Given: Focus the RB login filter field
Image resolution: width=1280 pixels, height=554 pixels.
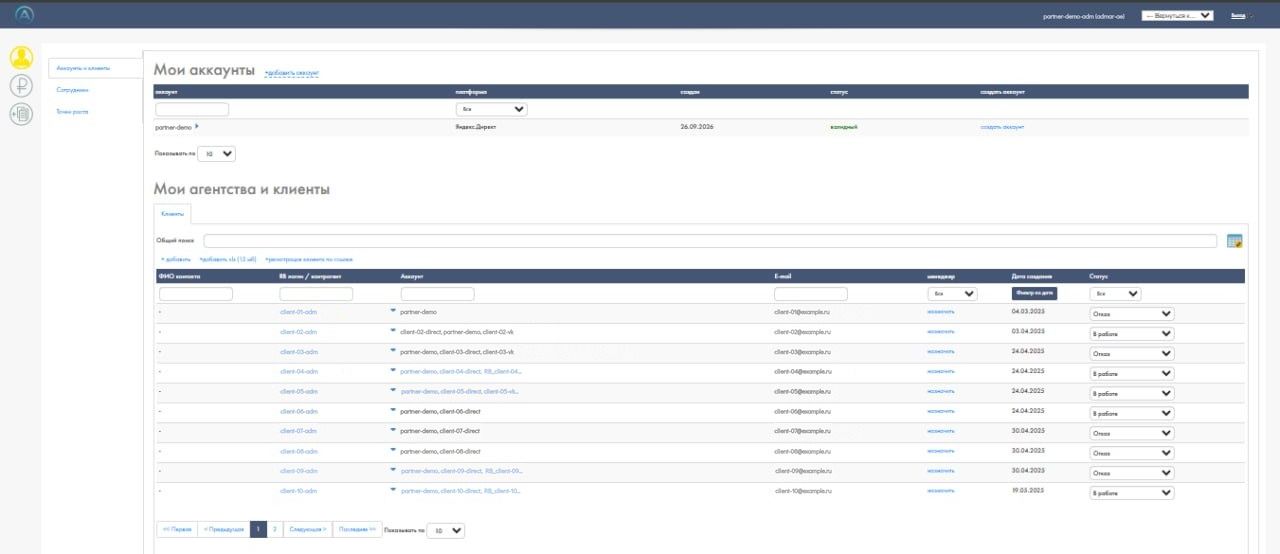Looking at the screenshot, I should [x=316, y=294].
